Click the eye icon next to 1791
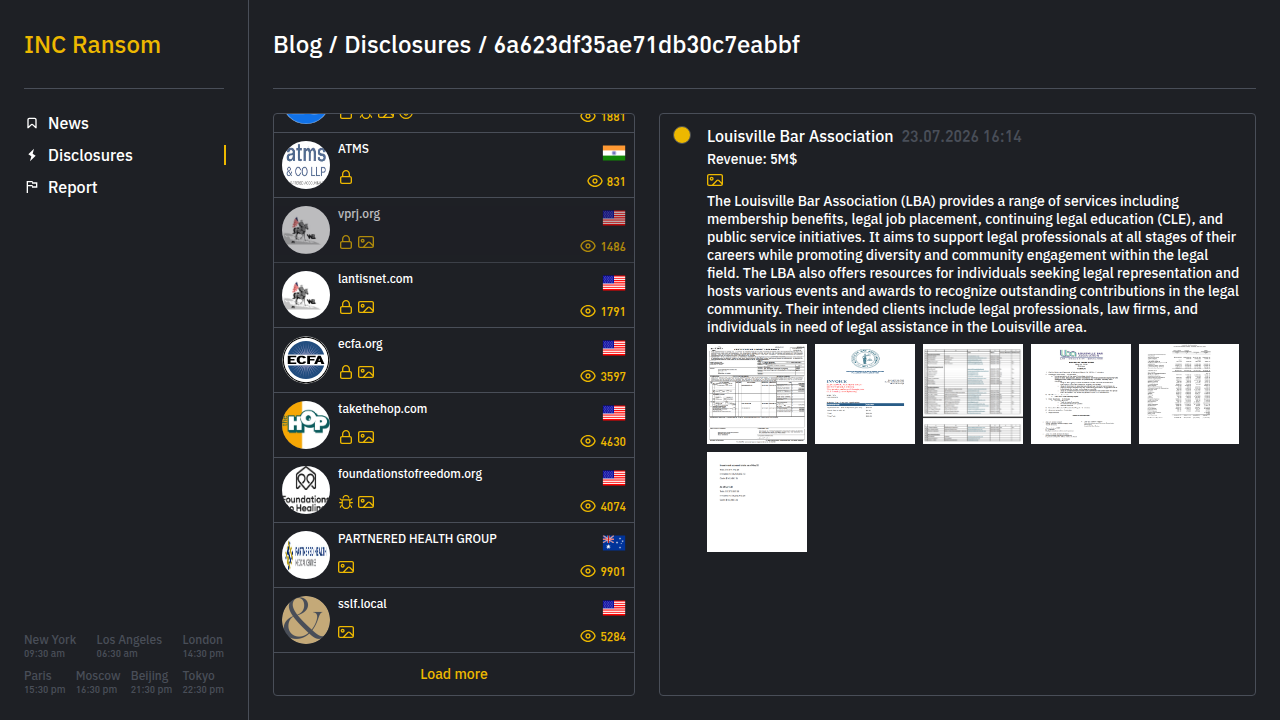This screenshot has width=1280, height=720. (588, 311)
